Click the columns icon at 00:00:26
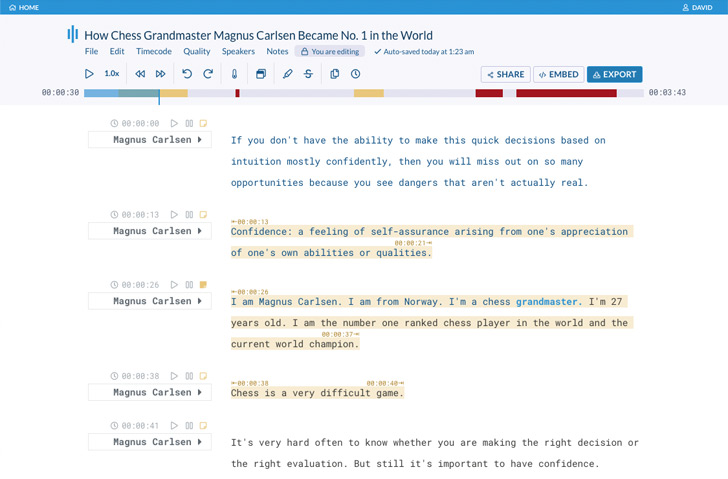The image size is (728, 479). tap(189, 285)
